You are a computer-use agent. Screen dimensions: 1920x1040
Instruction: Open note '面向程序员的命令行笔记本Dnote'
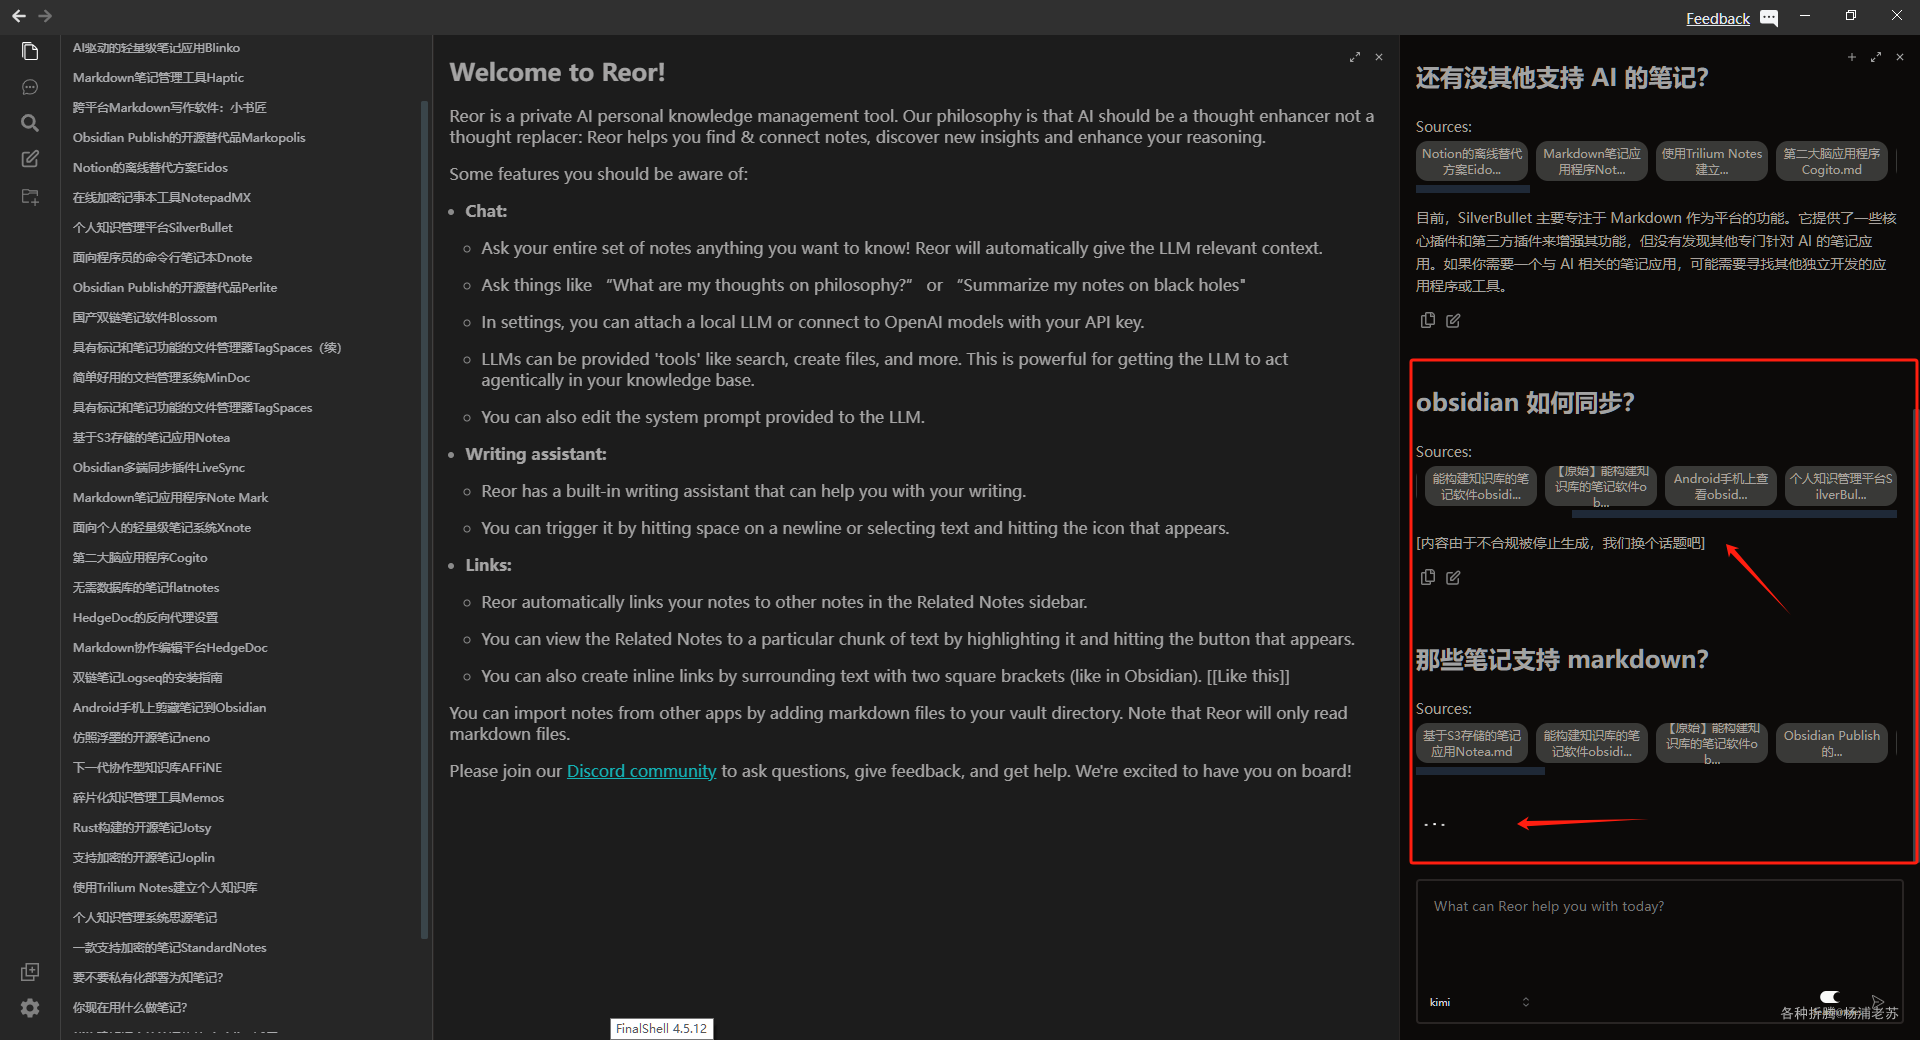point(162,258)
